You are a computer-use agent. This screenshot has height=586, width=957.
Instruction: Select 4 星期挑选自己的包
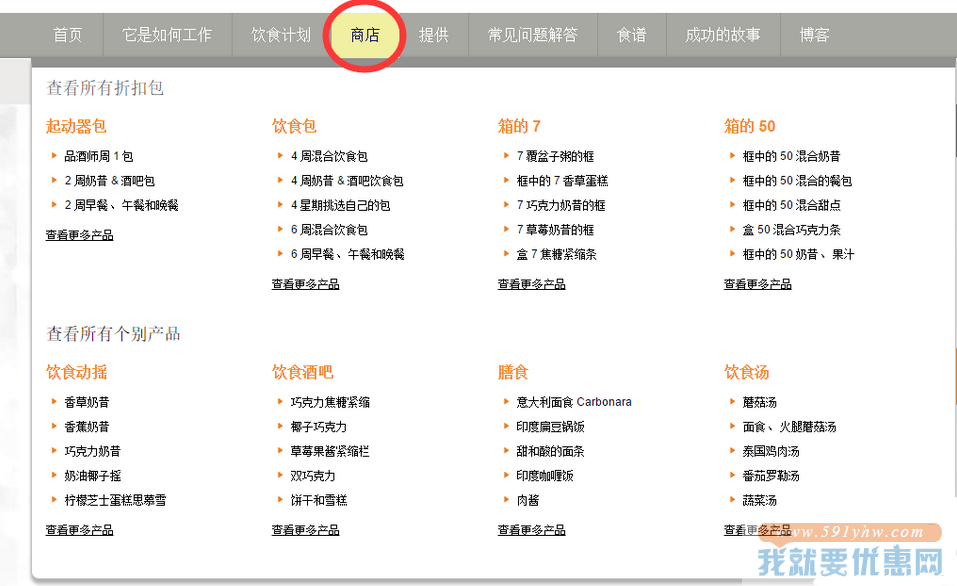[x=340, y=205]
